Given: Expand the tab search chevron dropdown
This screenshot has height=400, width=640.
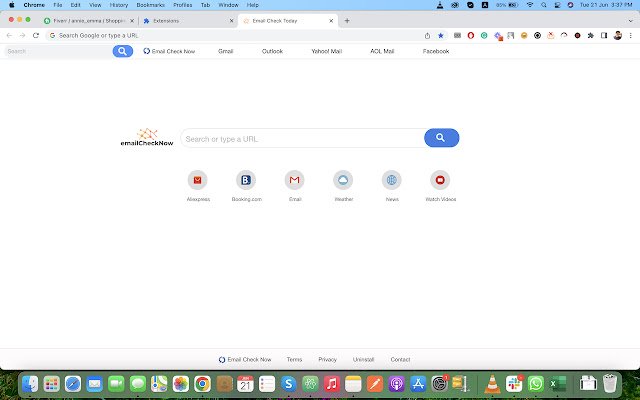Looking at the screenshot, I should (x=631, y=21).
